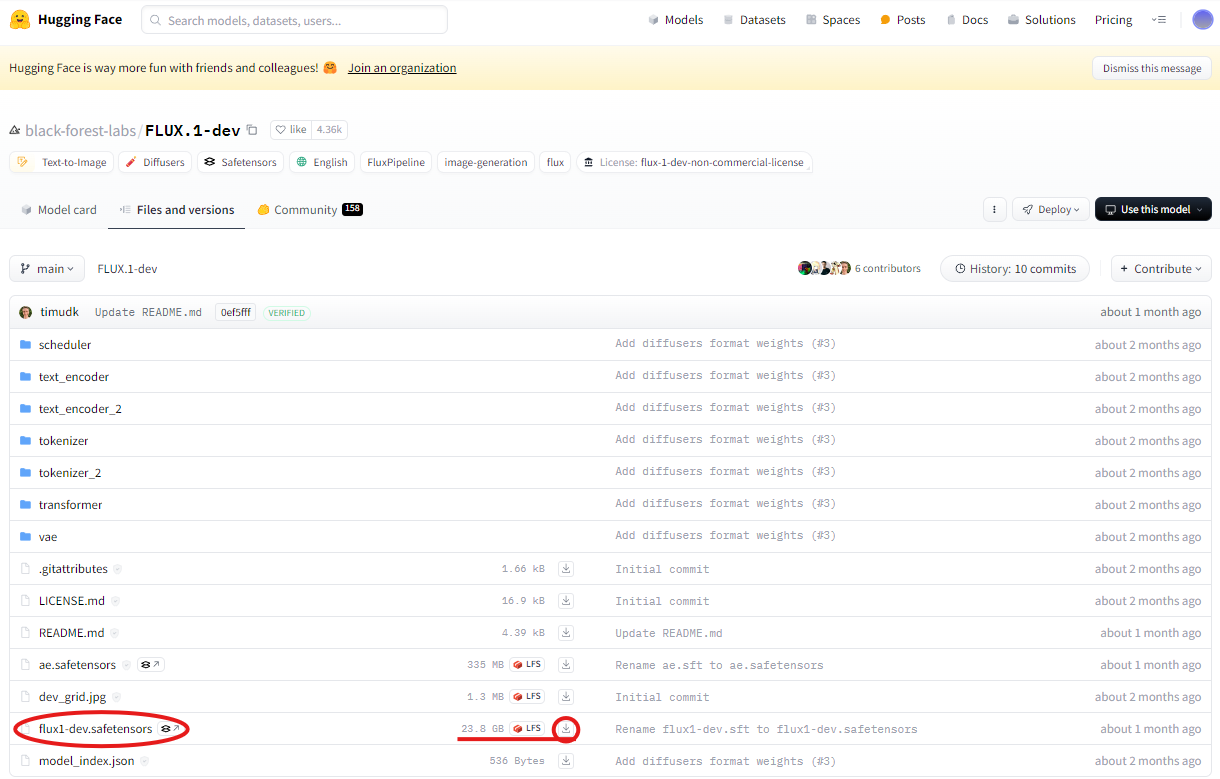Image resolution: width=1220 pixels, height=779 pixels.
Task: Like the FLUX.1-dev model
Action: pyautogui.click(x=291, y=130)
